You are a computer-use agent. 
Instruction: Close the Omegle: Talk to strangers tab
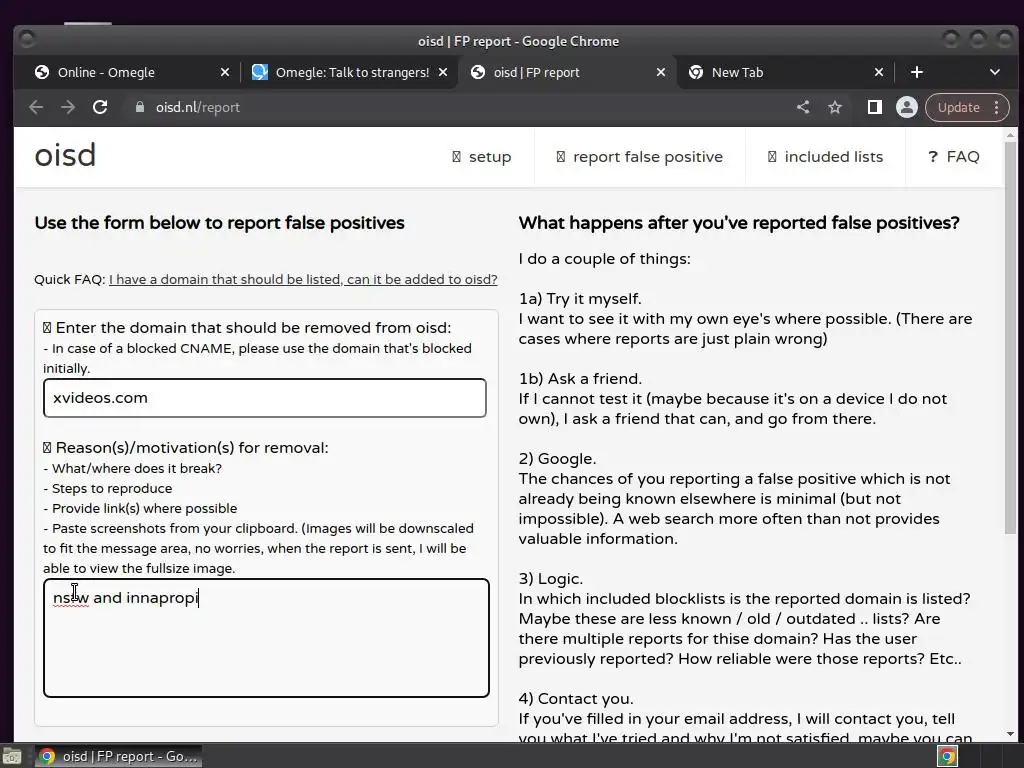coord(443,72)
